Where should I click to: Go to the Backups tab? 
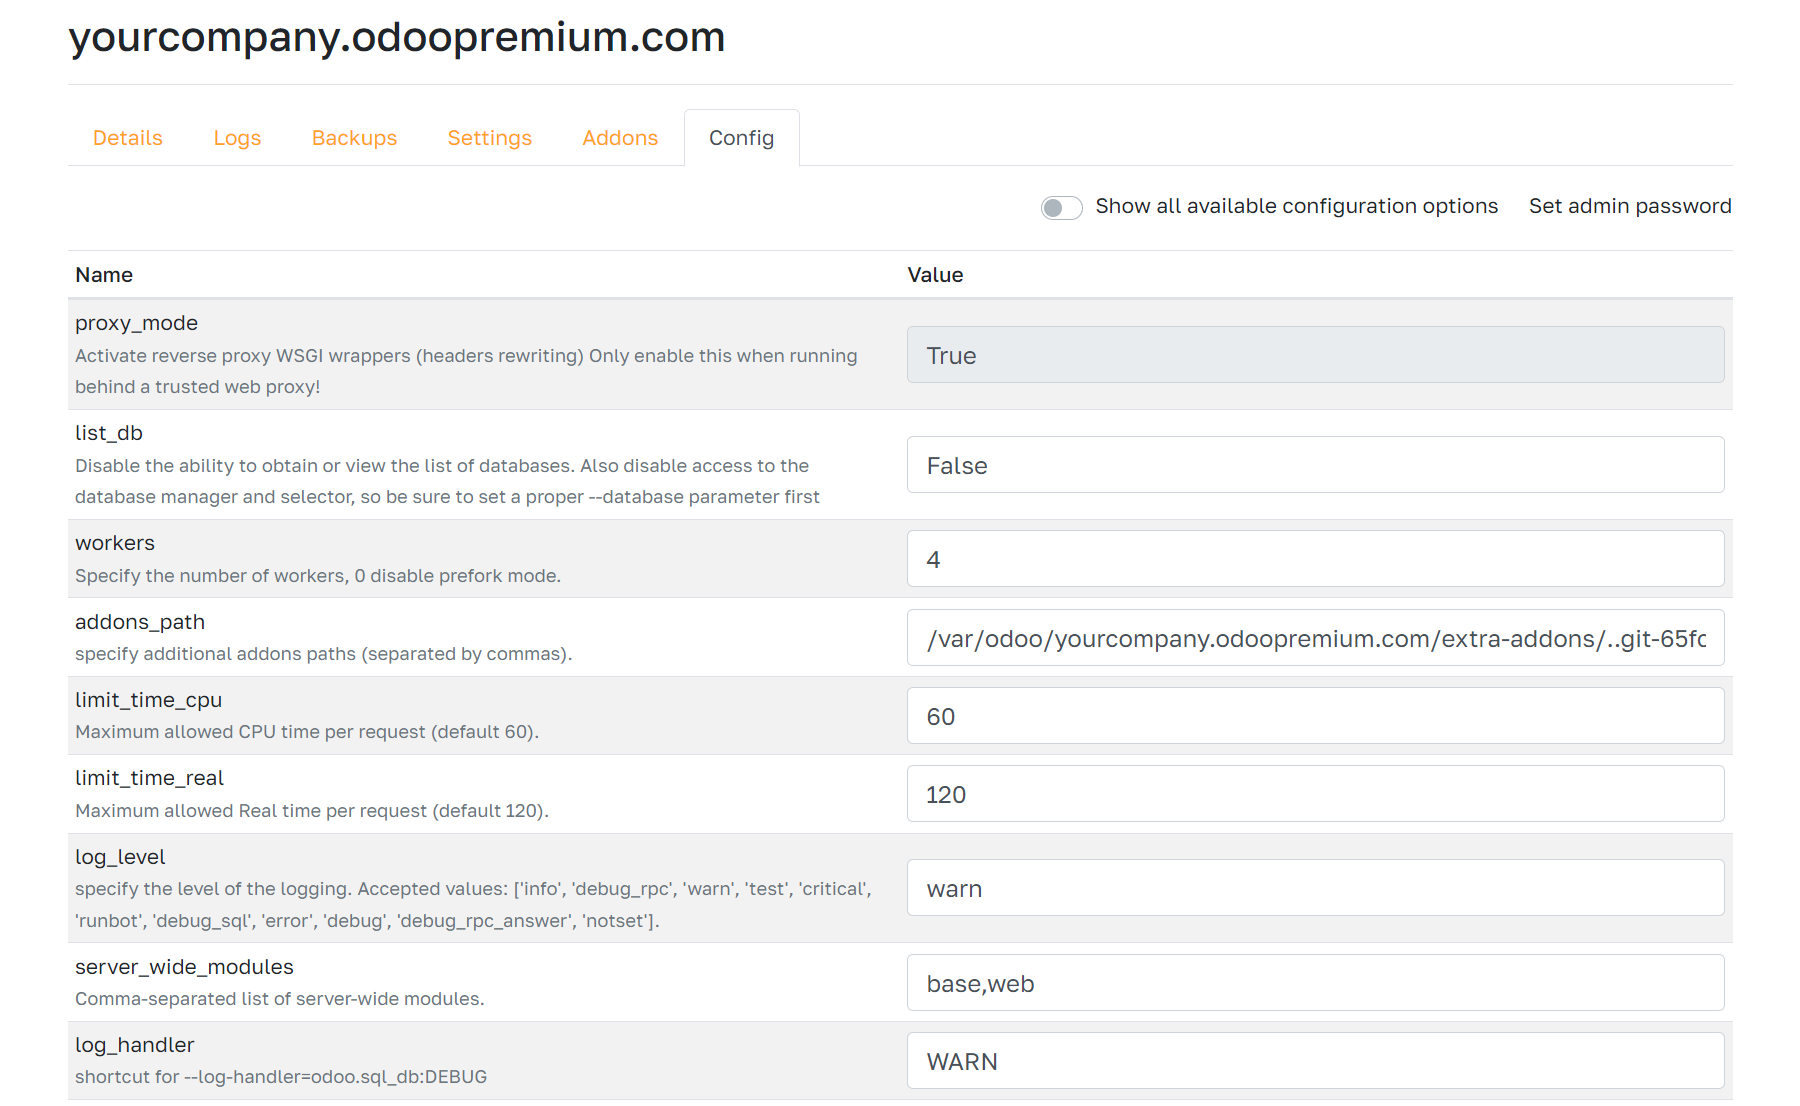(354, 138)
